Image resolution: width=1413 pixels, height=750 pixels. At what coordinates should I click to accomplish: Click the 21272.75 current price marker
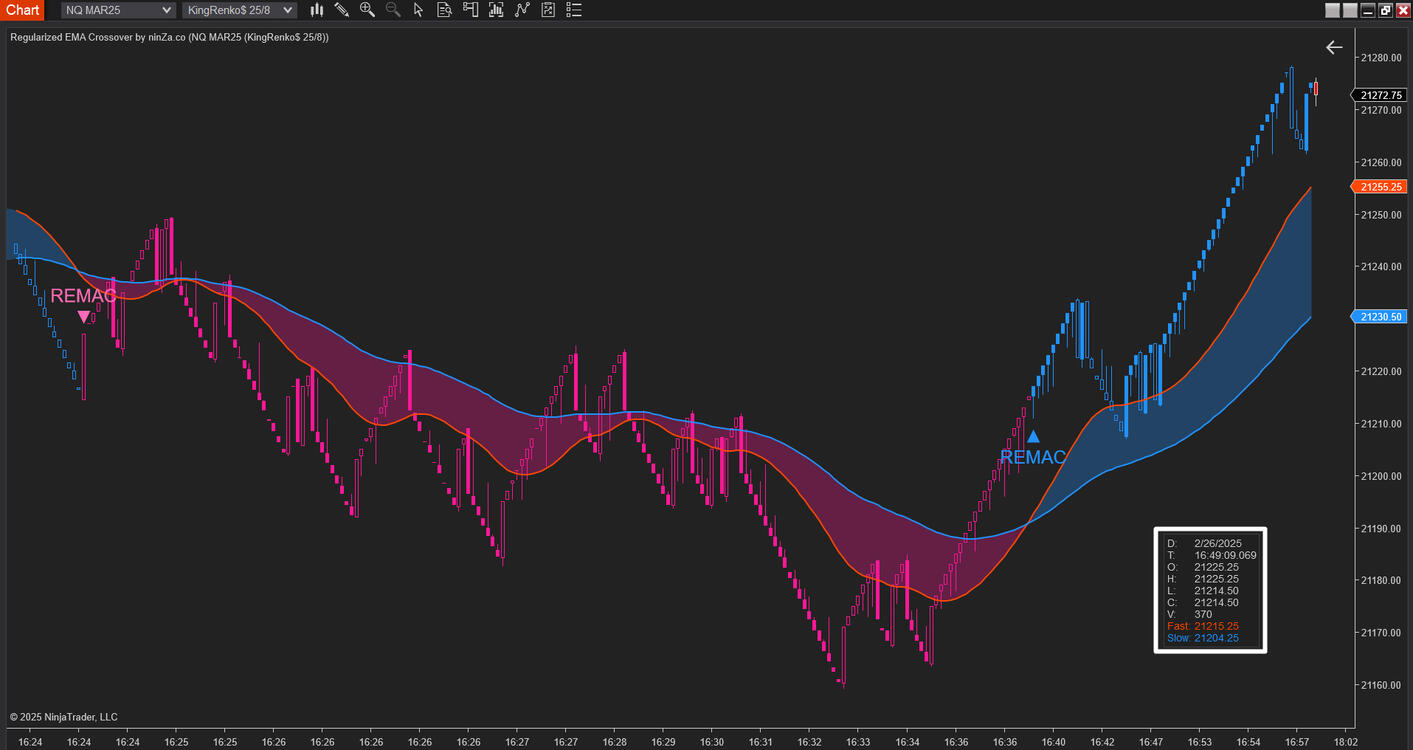[1381, 95]
